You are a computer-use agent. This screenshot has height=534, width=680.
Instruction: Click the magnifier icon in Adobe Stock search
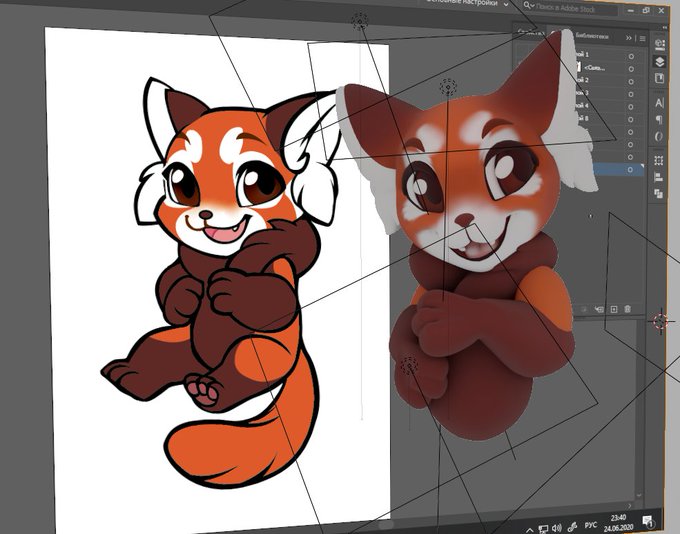pyautogui.click(x=527, y=5)
